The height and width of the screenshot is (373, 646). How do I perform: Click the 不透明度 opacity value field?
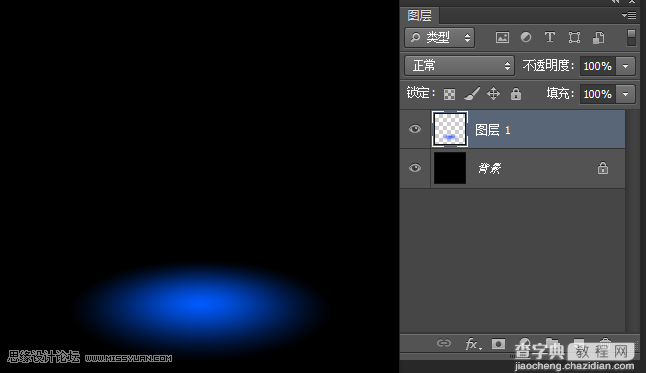coord(598,66)
